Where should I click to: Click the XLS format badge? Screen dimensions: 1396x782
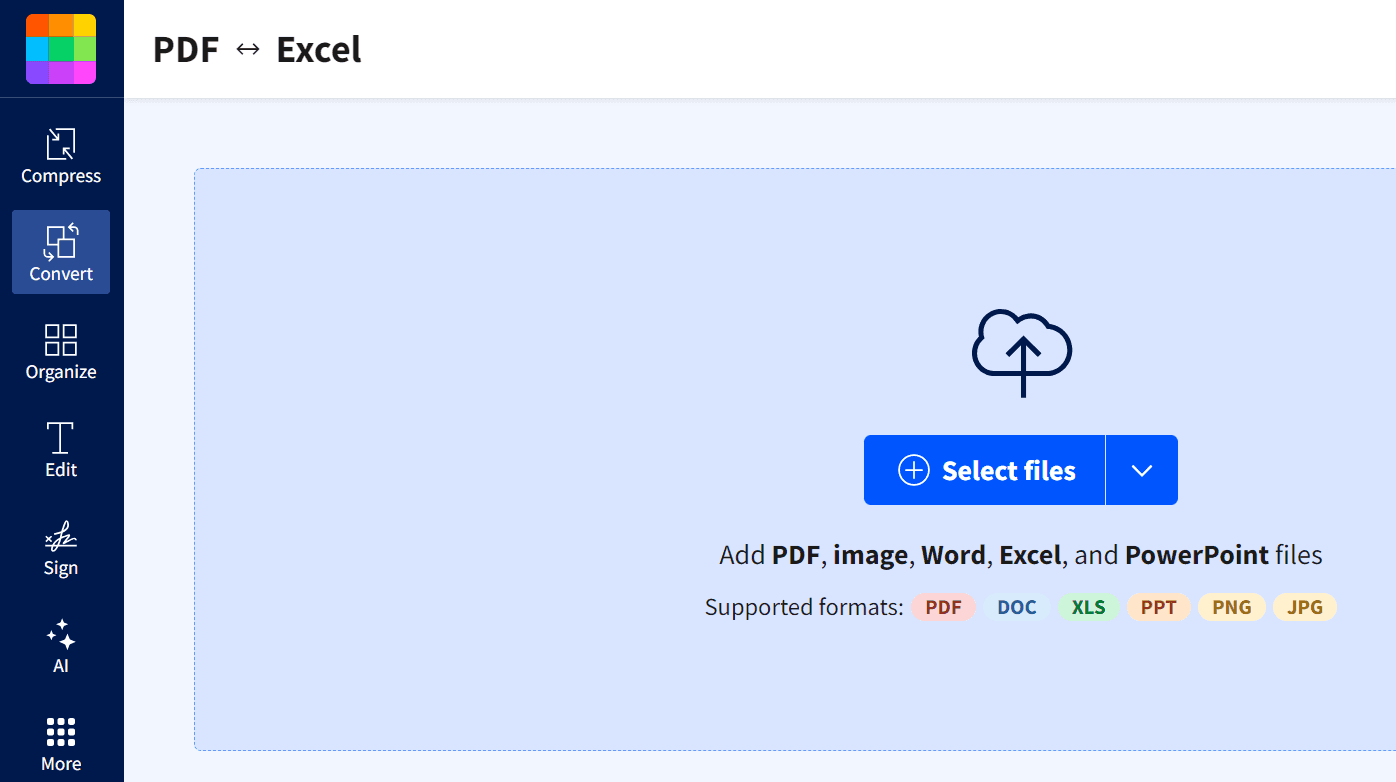point(1089,607)
